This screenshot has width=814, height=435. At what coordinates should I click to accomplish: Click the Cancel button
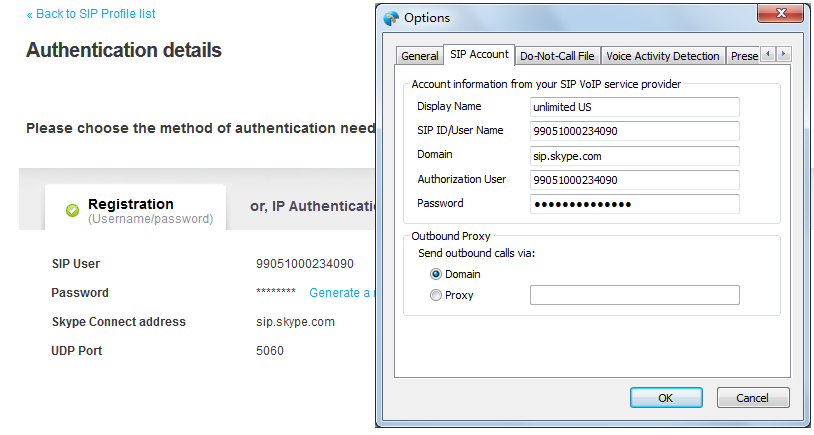click(753, 398)
